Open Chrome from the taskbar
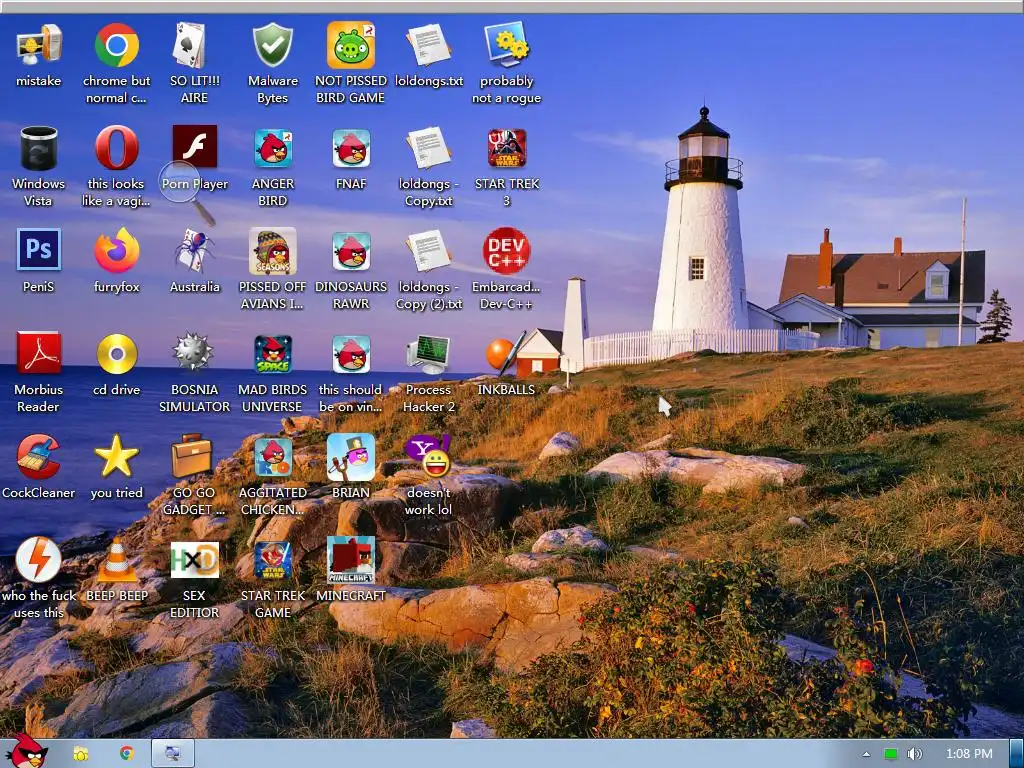 point(127,754)
